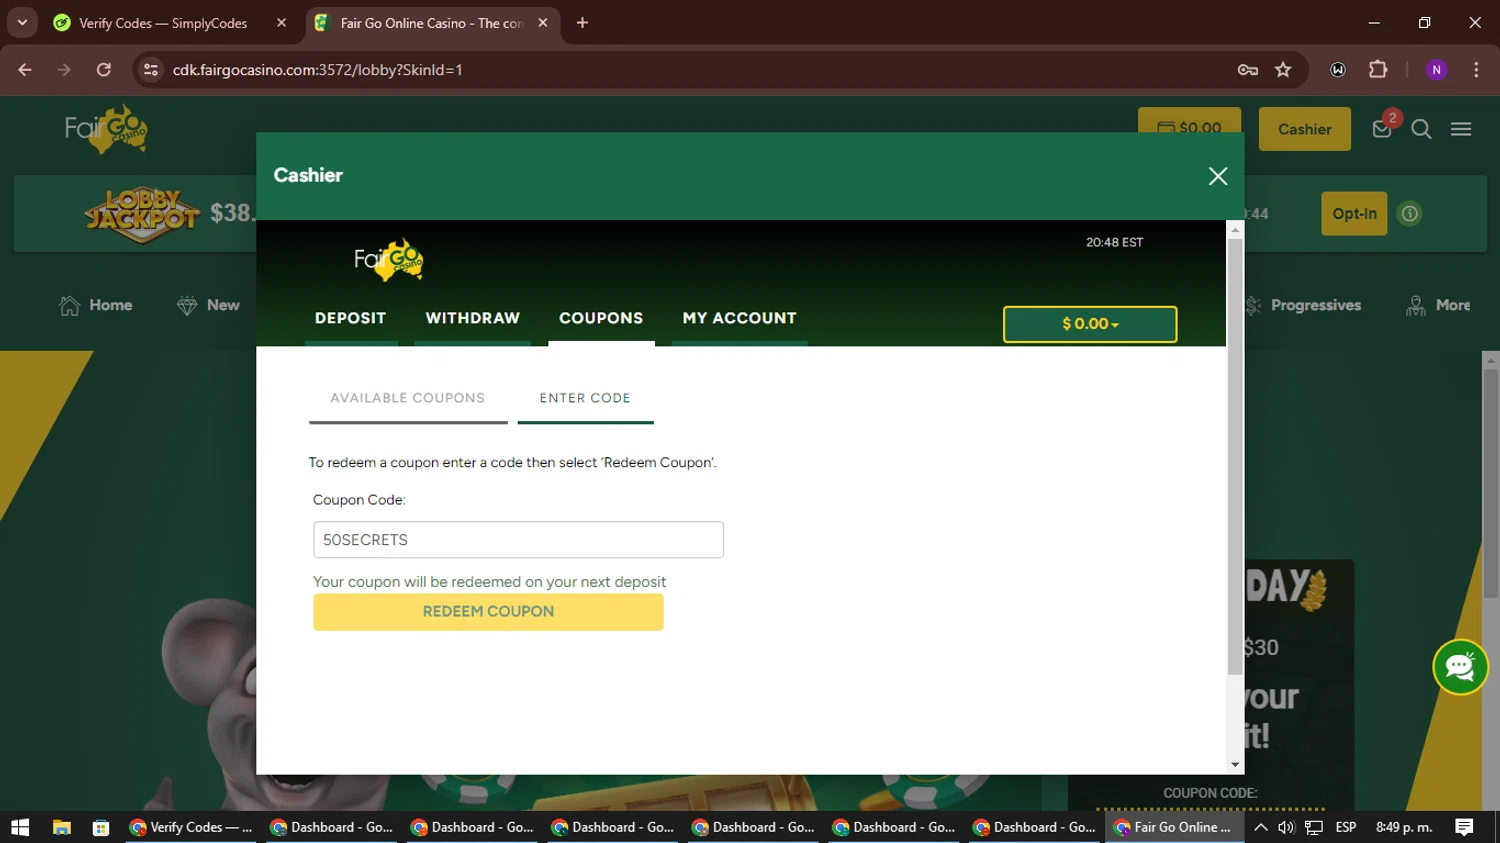Select the ENTER CODE sub-tab
This screenshot has height=843, width=1500.
pyautogui.click(x=585, y=398)
